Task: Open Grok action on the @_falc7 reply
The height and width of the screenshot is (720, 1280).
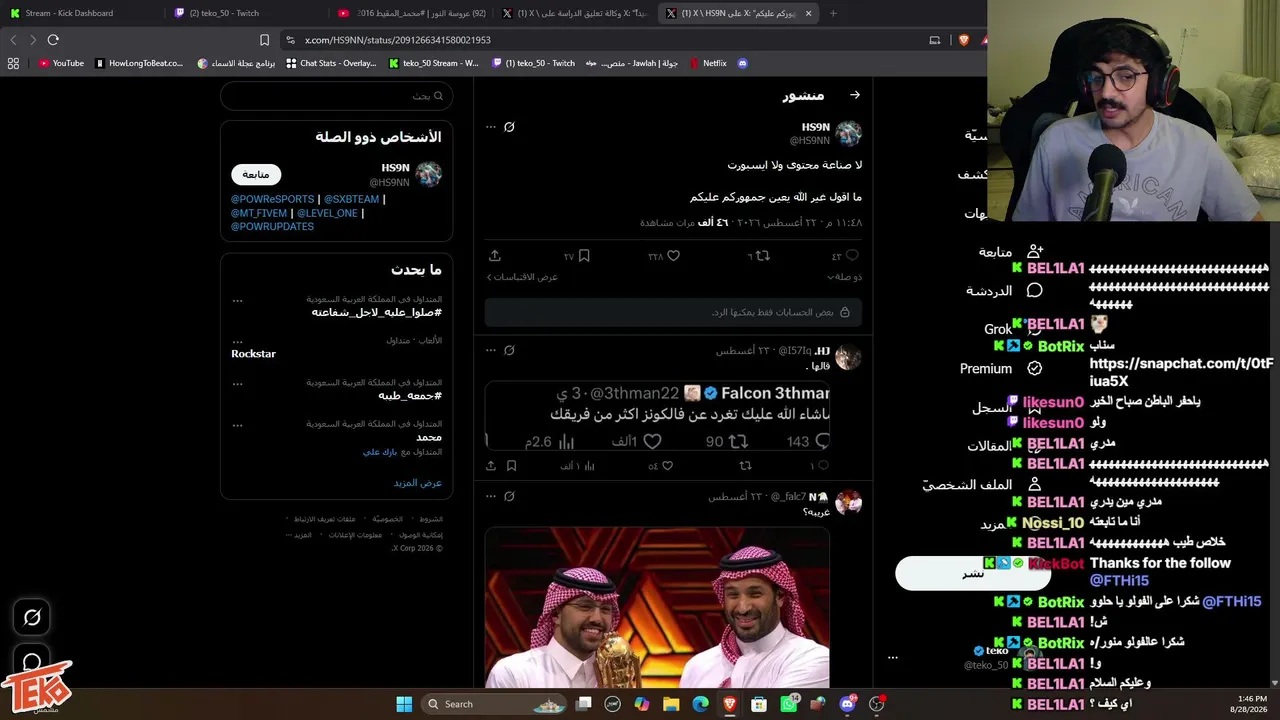Action: point(509,496)
